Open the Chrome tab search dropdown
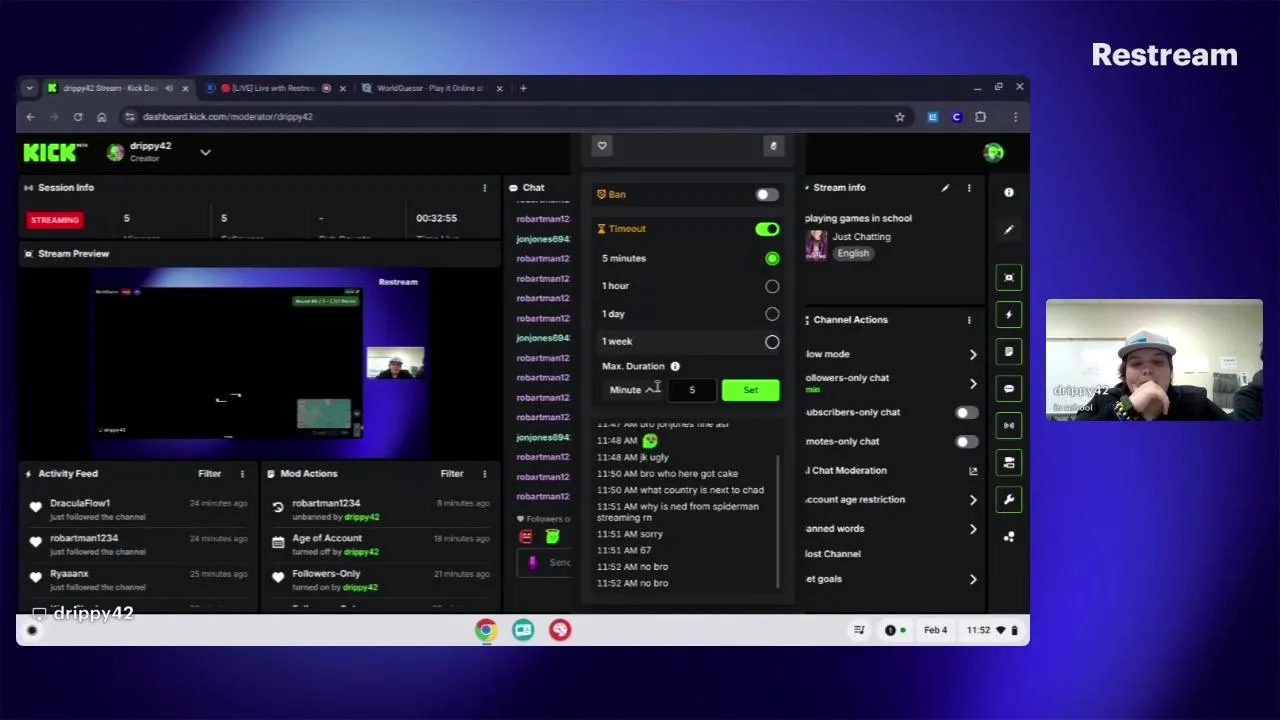Image resolution: width=1280 pixels, height=720 pixels. [x=29, y=88]
